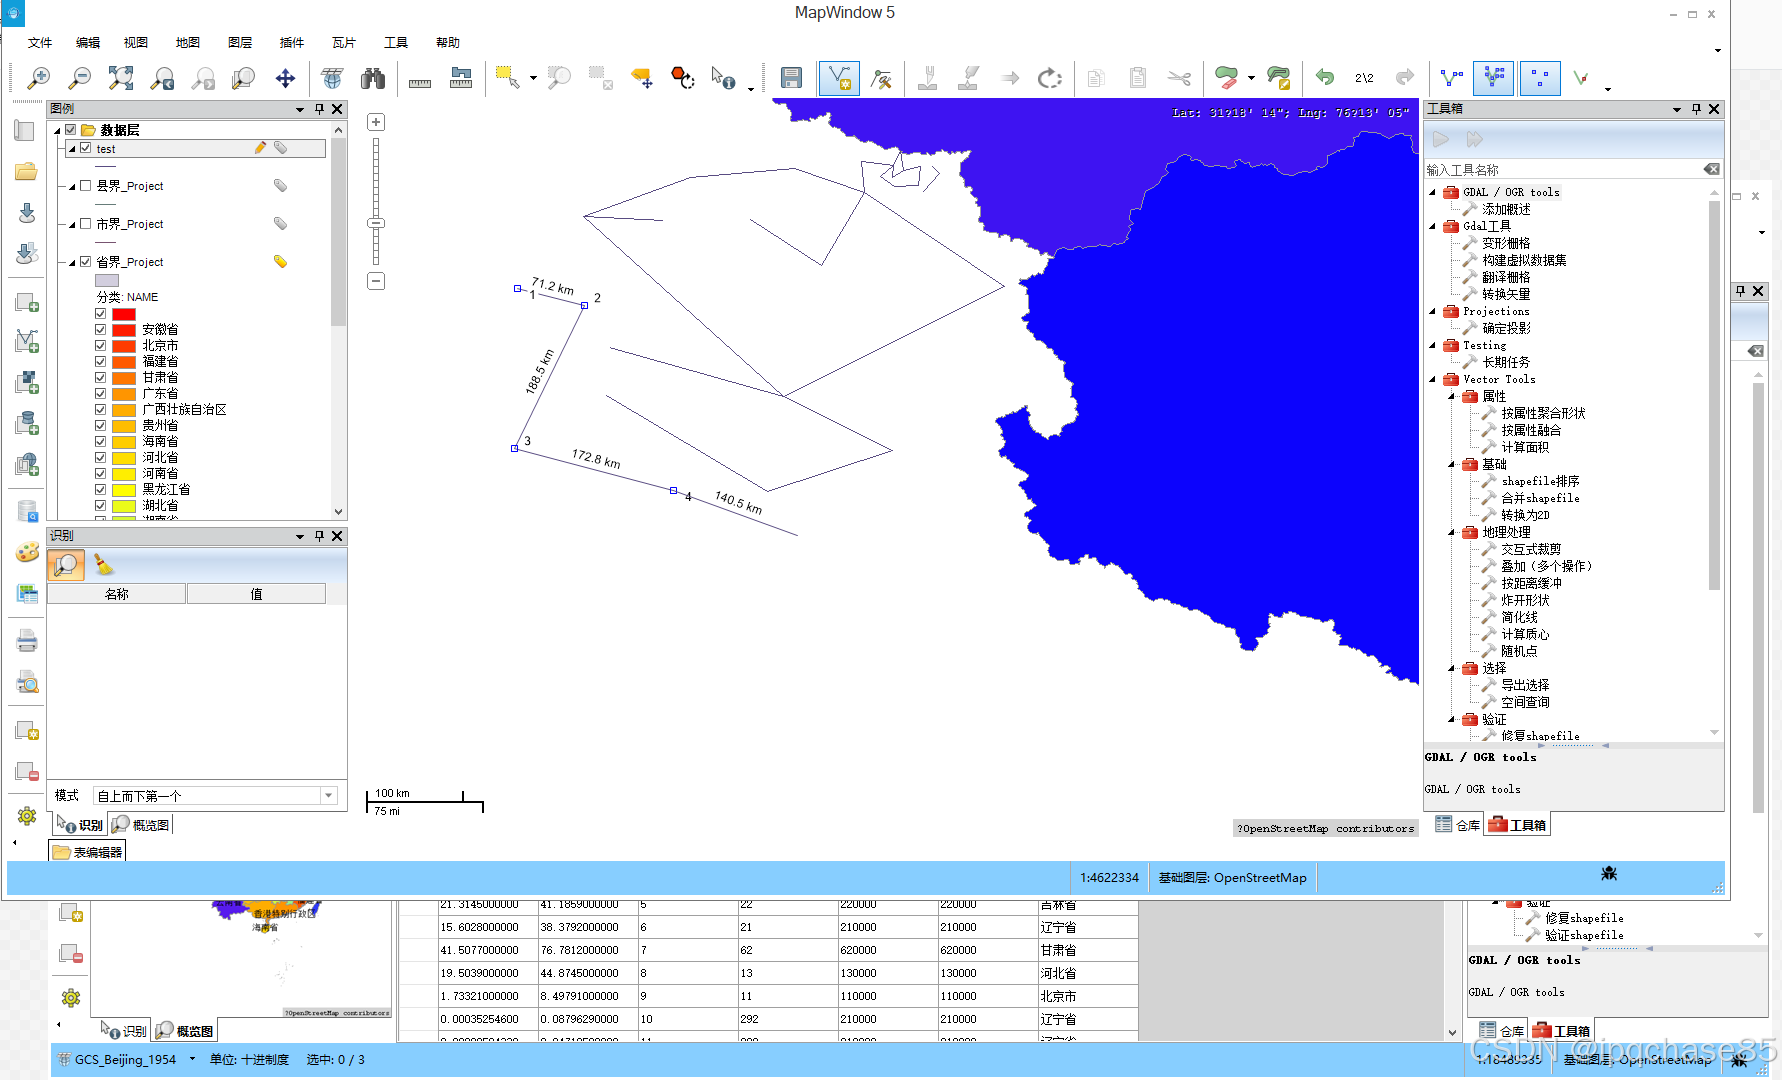The height and width of the screenshot is (1080, 1782).
Task: Toggle visibility of the test layer
Action: pyautogui.click(x=86, y=147)
